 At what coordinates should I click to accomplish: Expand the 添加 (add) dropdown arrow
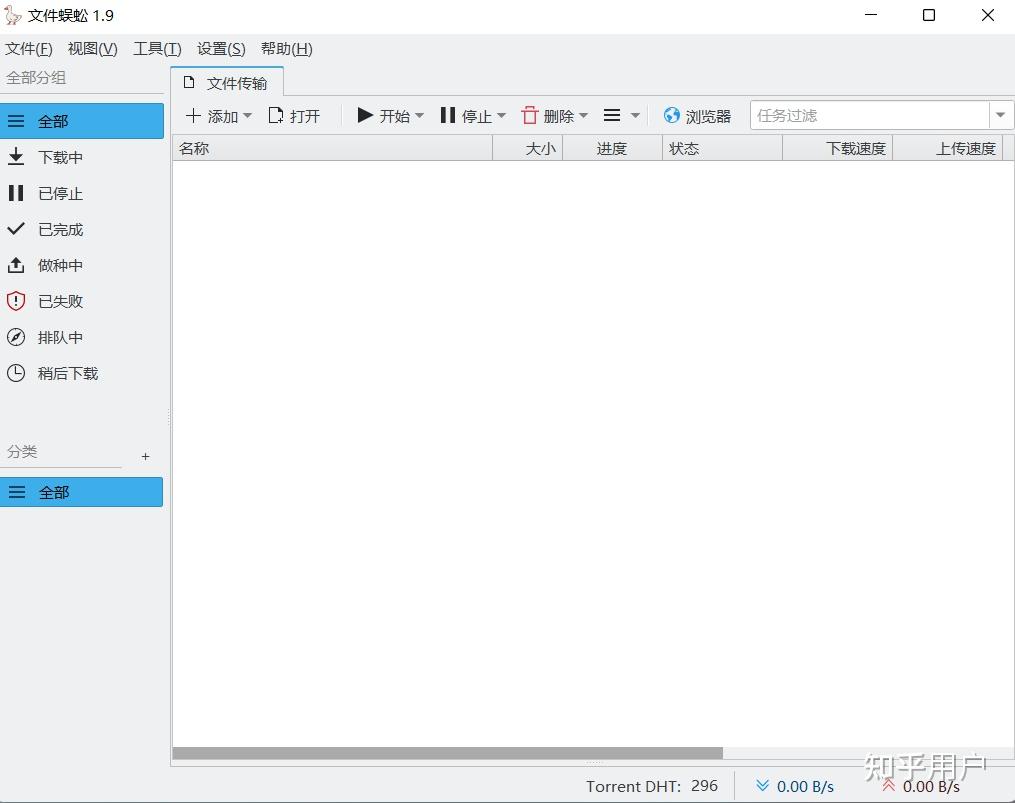coord(246,116)
